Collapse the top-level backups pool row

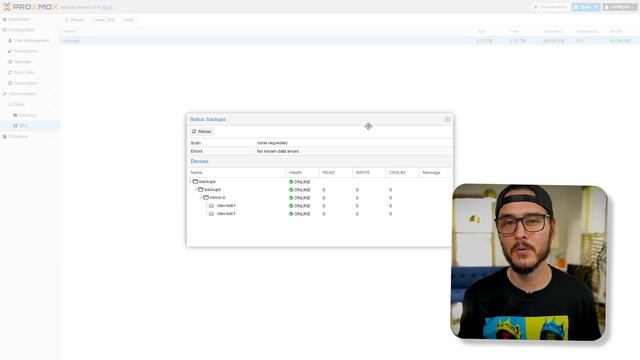[x=190, y=181]
